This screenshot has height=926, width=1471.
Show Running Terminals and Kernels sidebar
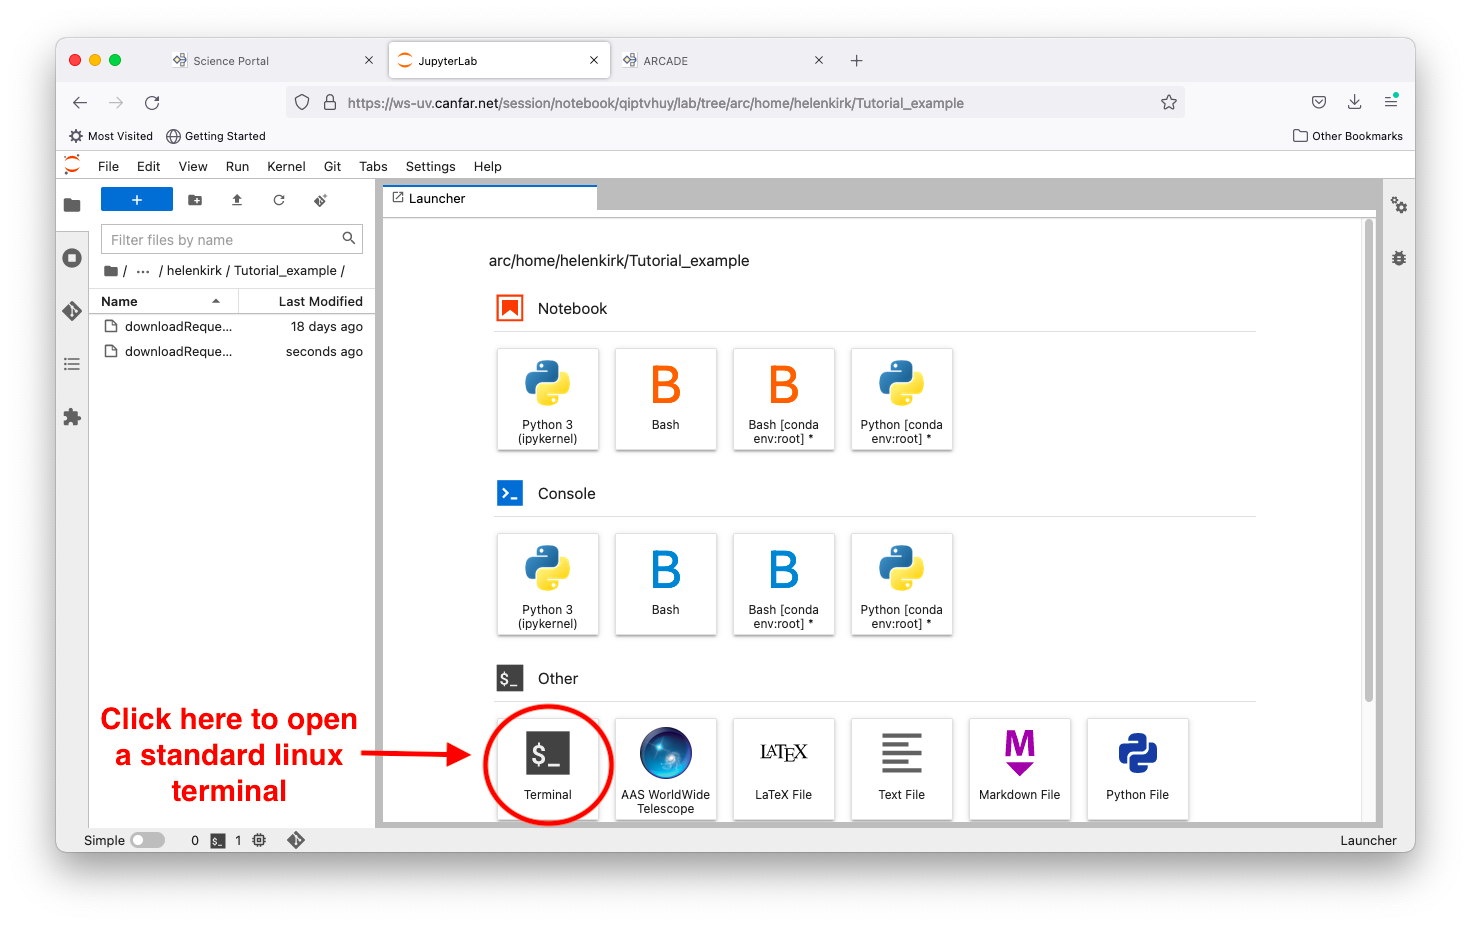(x=72, y=258)
